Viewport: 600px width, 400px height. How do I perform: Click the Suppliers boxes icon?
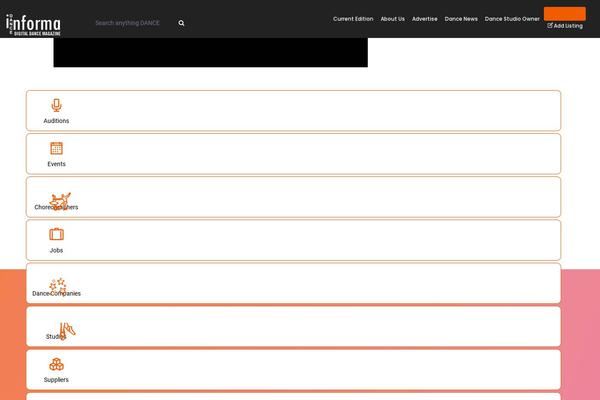click(x=56, y=364)
